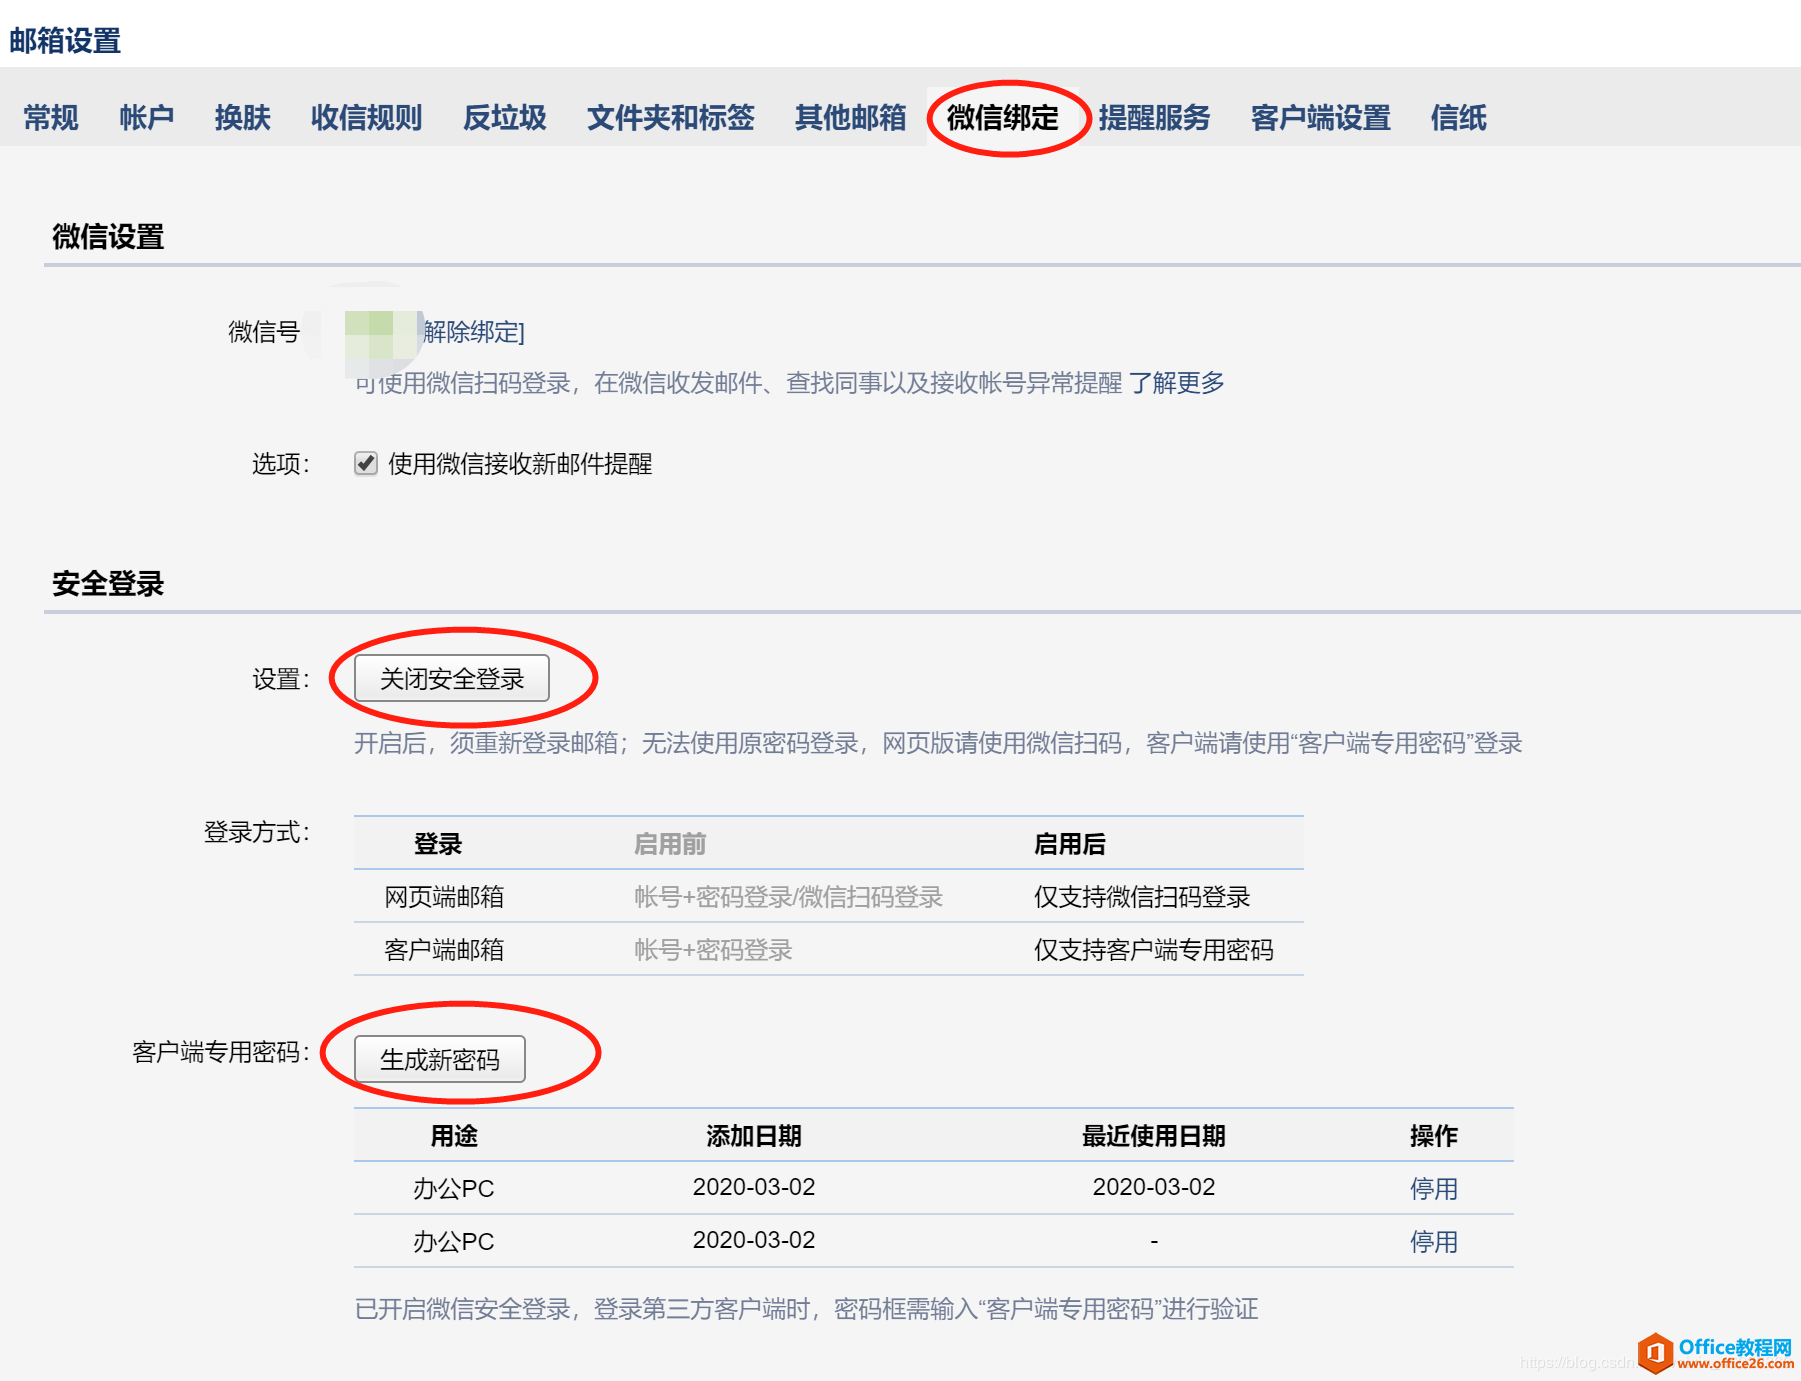
Task: Click the 安全登录 section heading
Action: (x=108, y=584)
